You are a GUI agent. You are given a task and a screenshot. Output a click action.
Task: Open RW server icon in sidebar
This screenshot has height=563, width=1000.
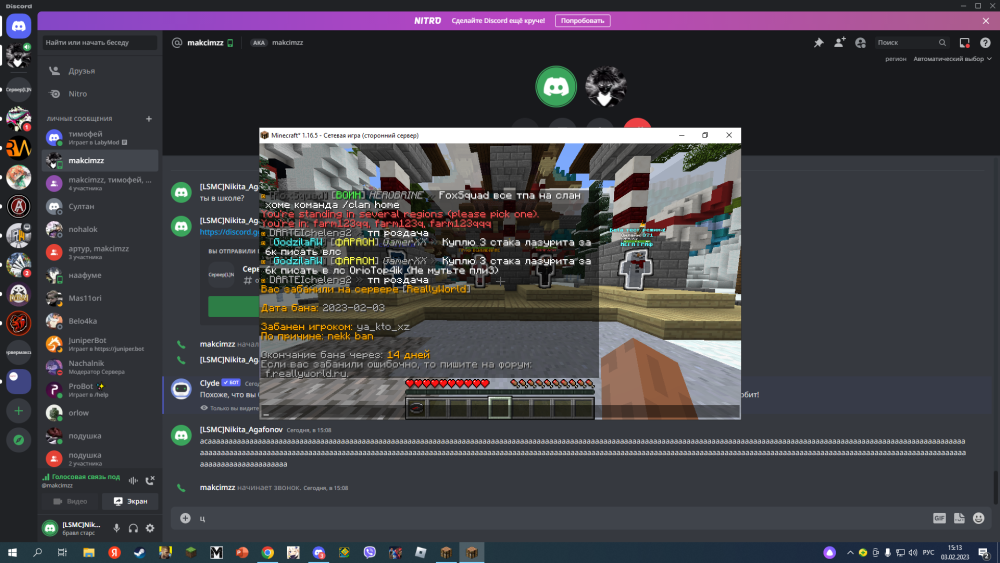[x=18, y=148]
